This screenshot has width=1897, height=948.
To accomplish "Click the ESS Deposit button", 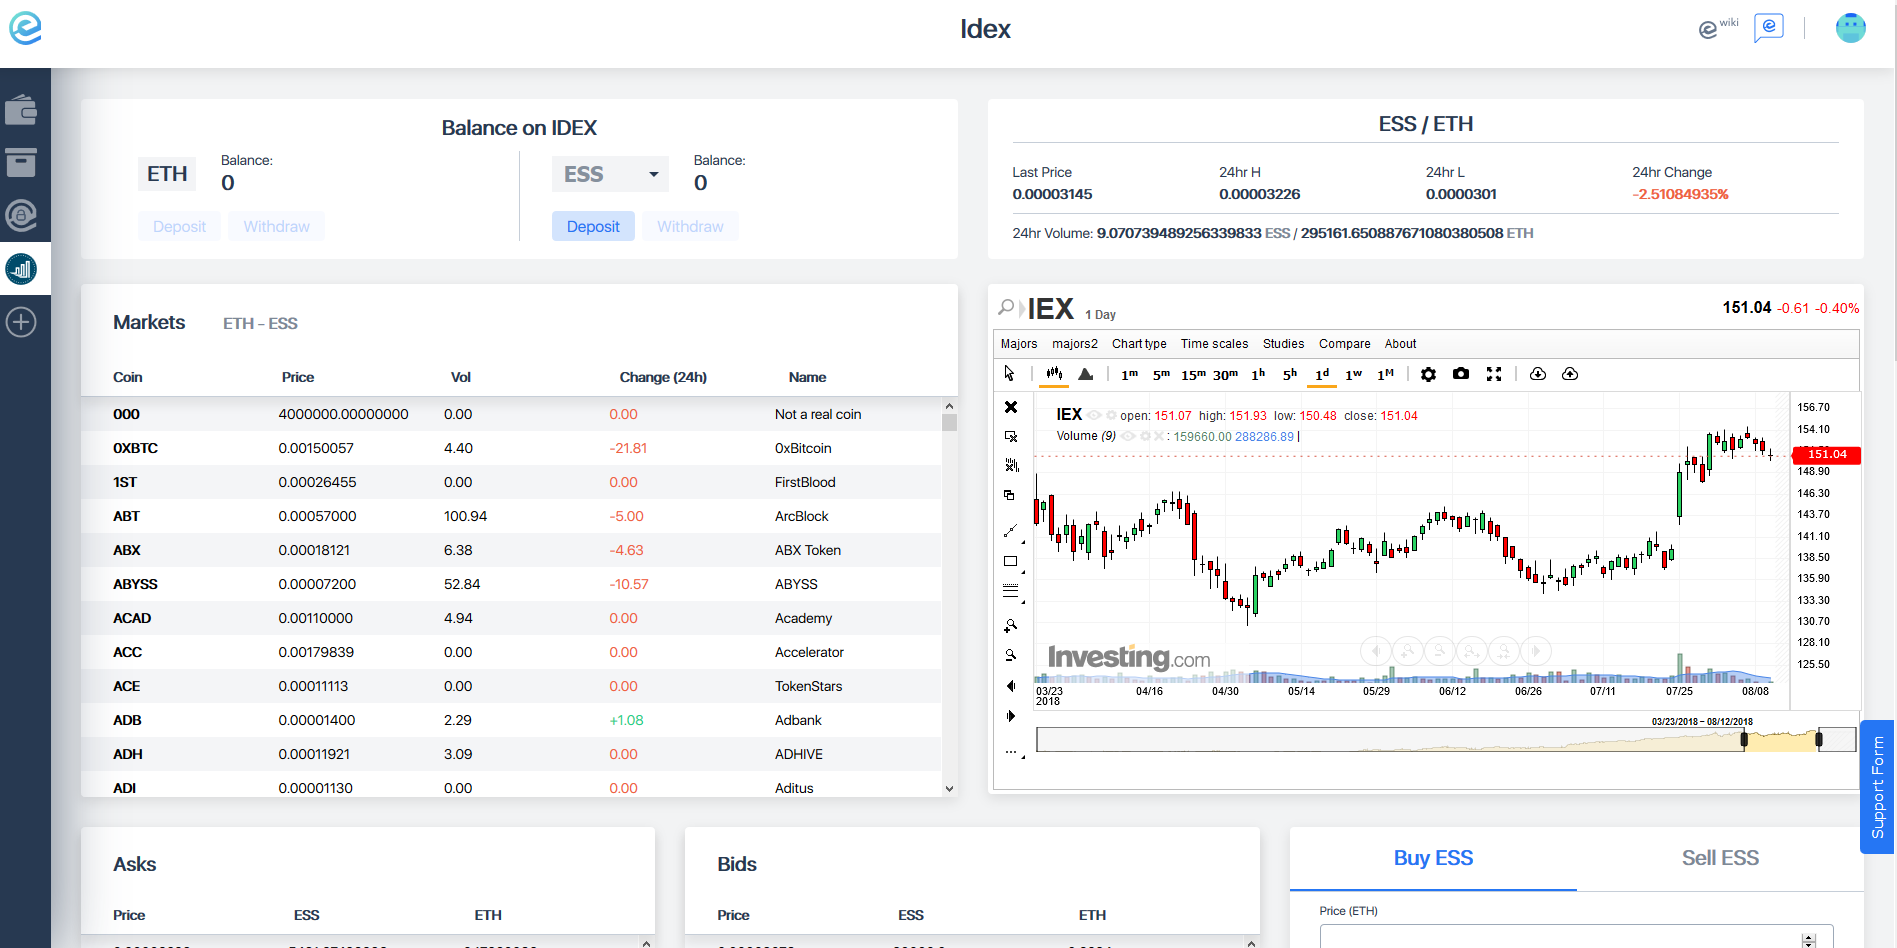I will point(593,227).
